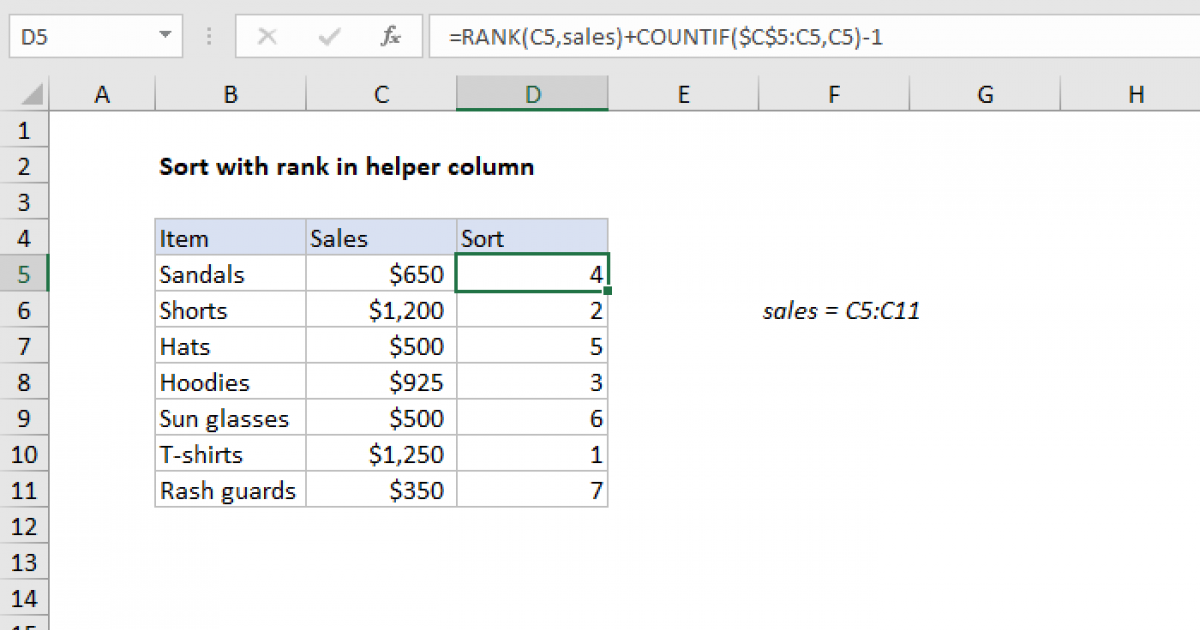Select cell containing Sandals

pyautogui.click(x=230, y=274)
